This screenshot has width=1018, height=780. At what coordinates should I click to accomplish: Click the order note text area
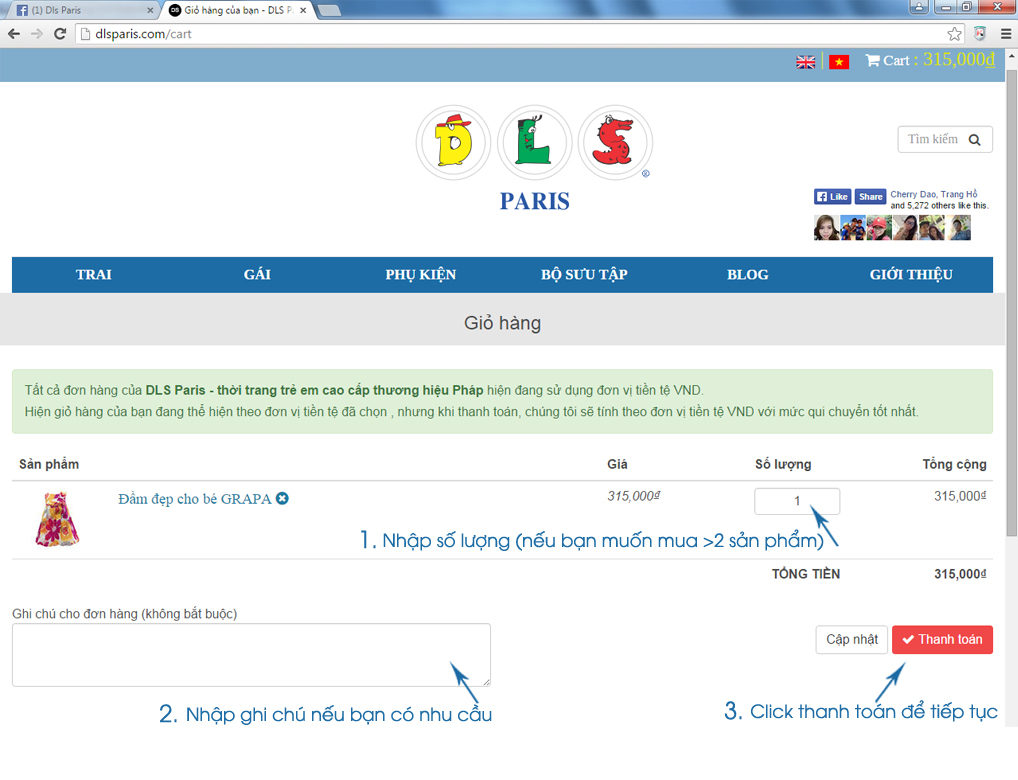pyautogui.click(x=251, y=655)
